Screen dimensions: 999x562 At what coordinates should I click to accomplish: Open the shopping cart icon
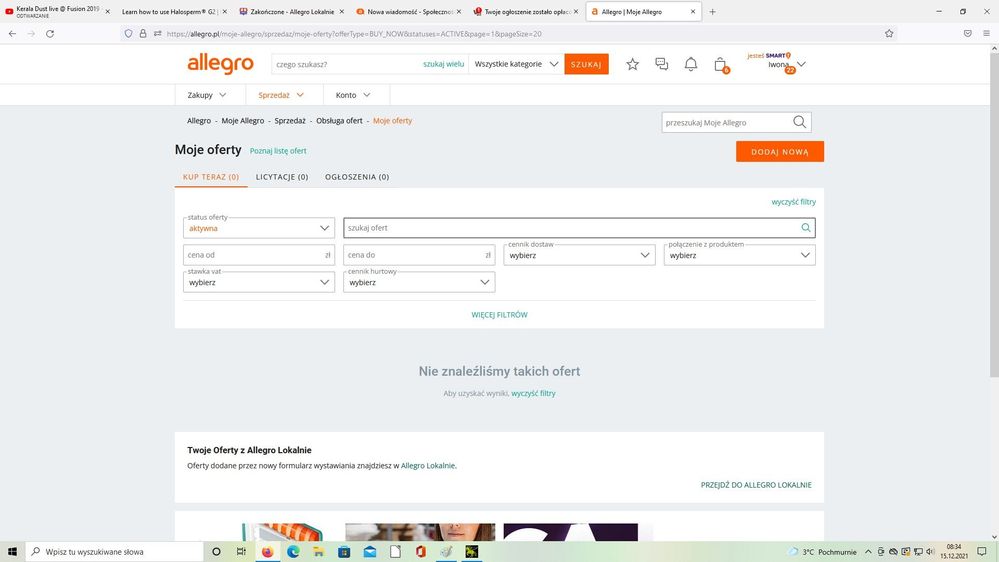pyautogui.click(x=721, y=65)
